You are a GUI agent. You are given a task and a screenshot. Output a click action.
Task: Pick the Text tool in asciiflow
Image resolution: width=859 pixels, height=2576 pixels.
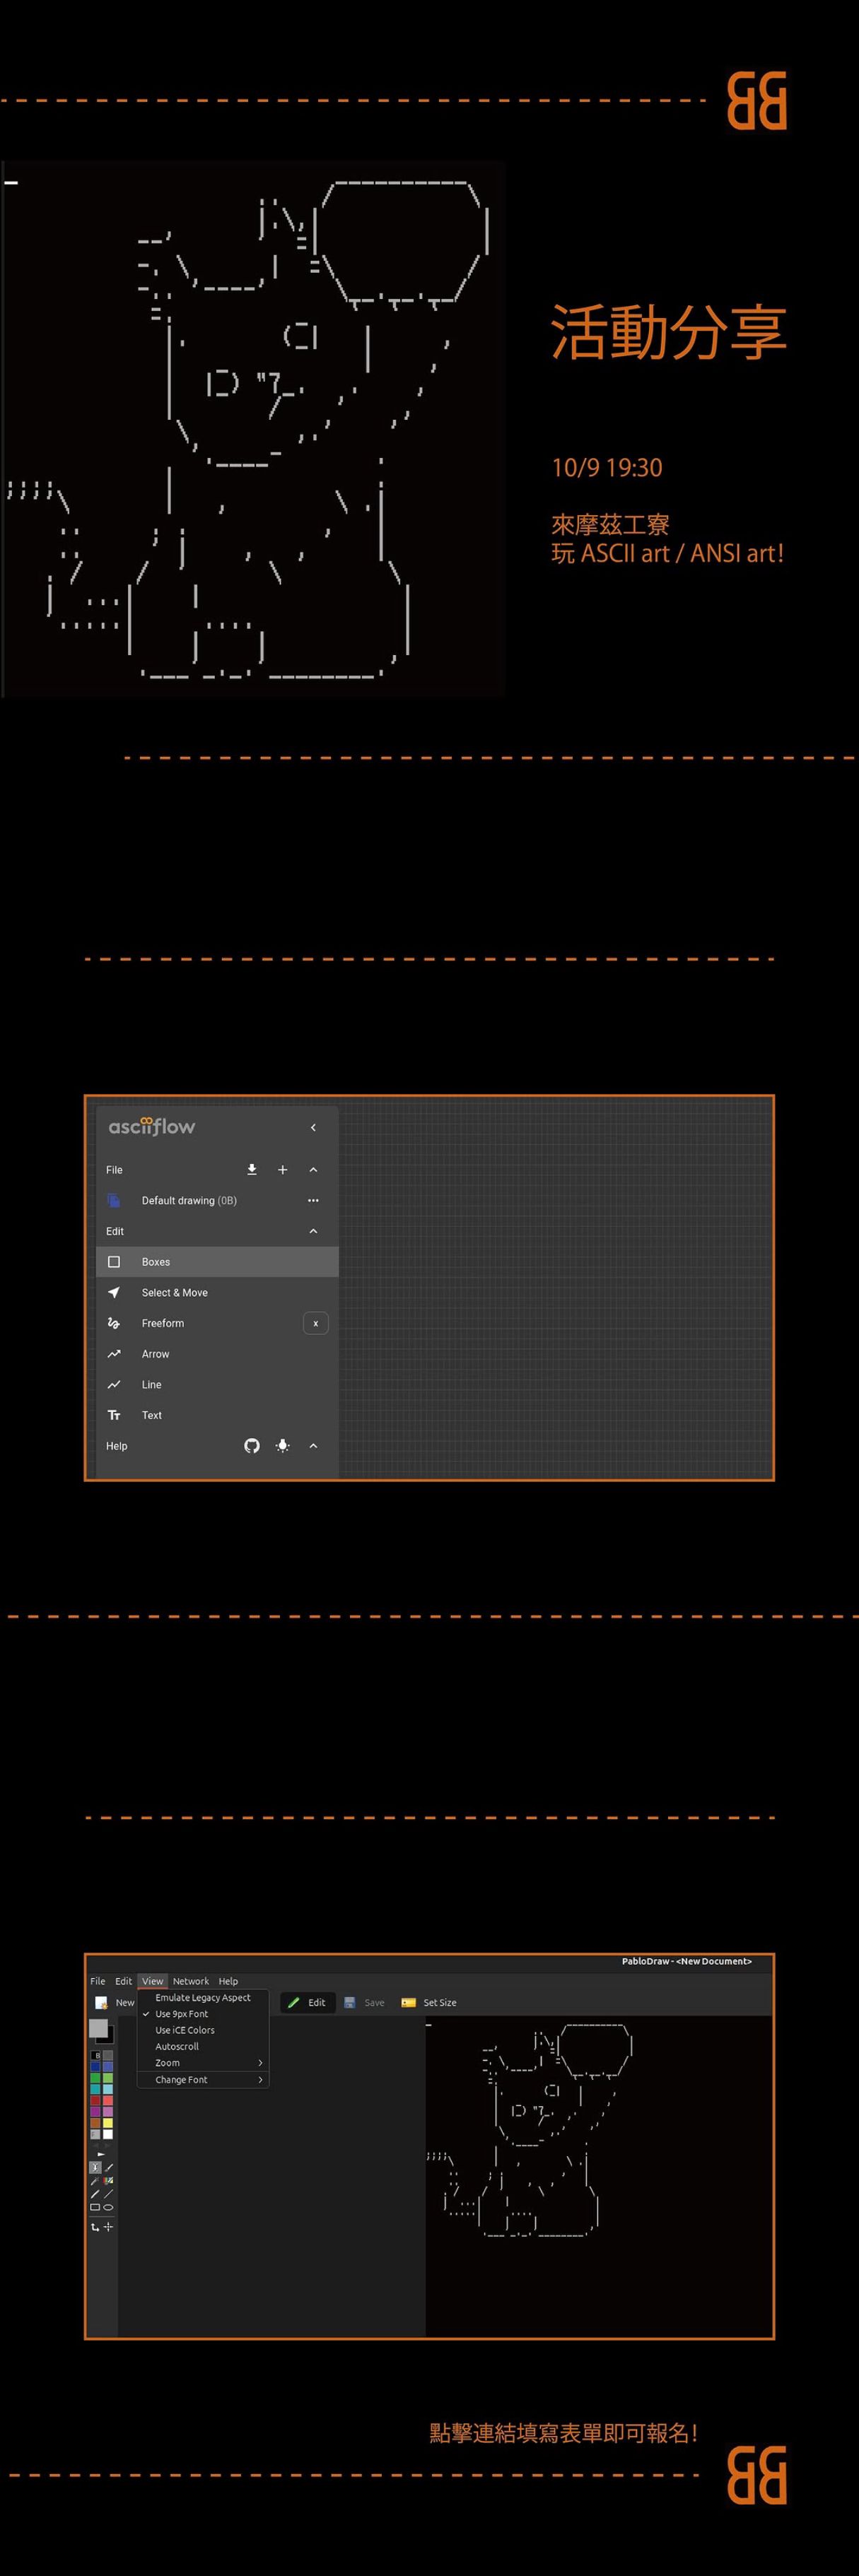(x=151, y=1415)
